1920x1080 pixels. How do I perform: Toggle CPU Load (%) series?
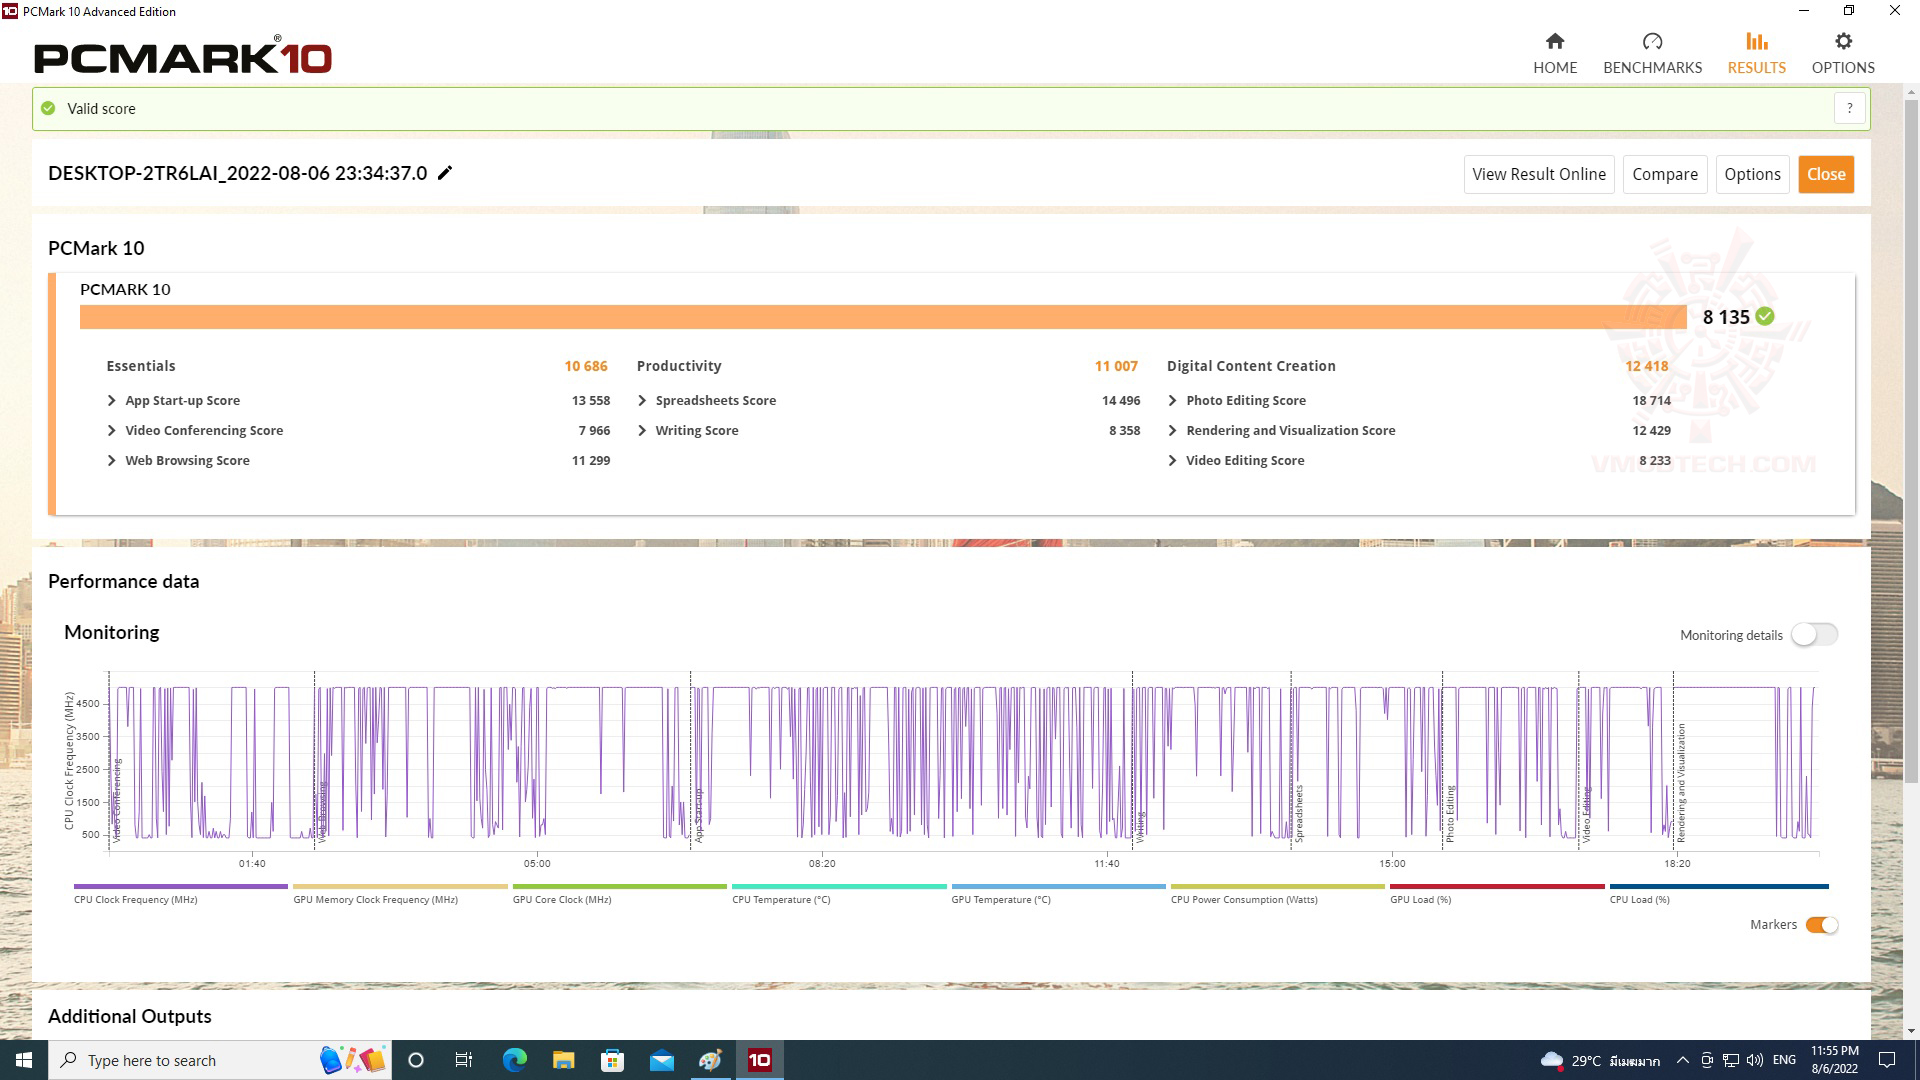click(x=1719, y=893)
